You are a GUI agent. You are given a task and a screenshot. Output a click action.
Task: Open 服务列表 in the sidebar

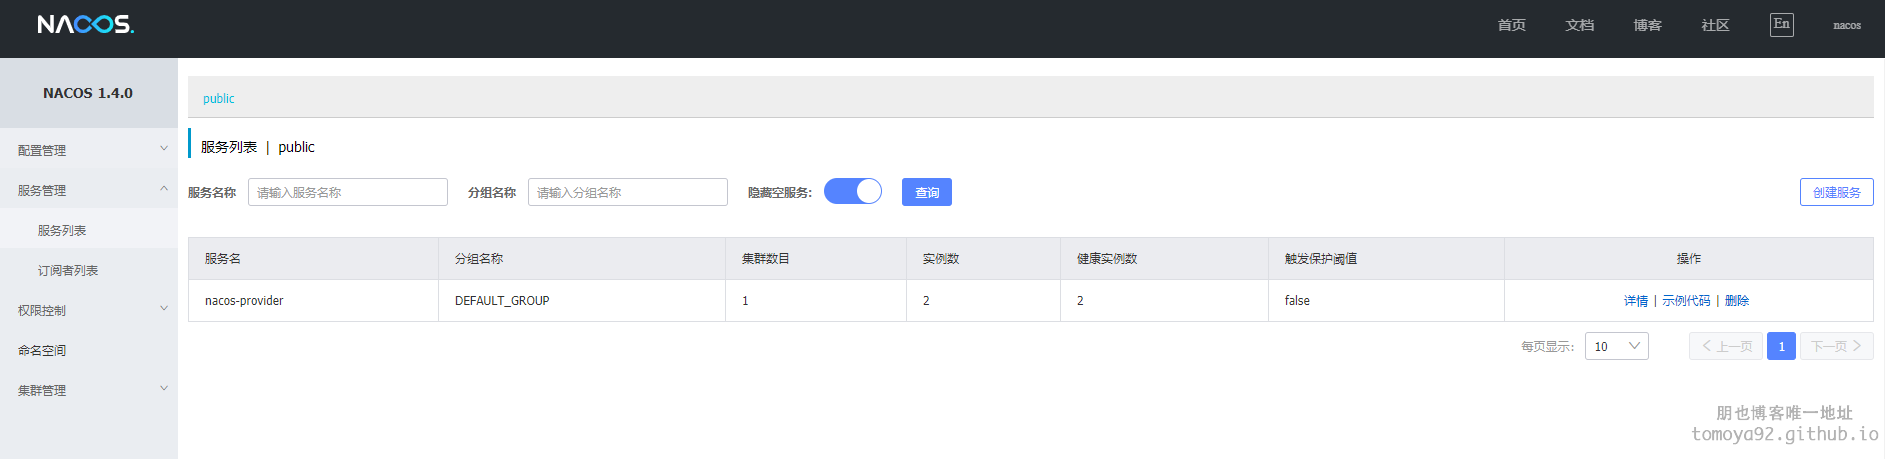point(89,230)
